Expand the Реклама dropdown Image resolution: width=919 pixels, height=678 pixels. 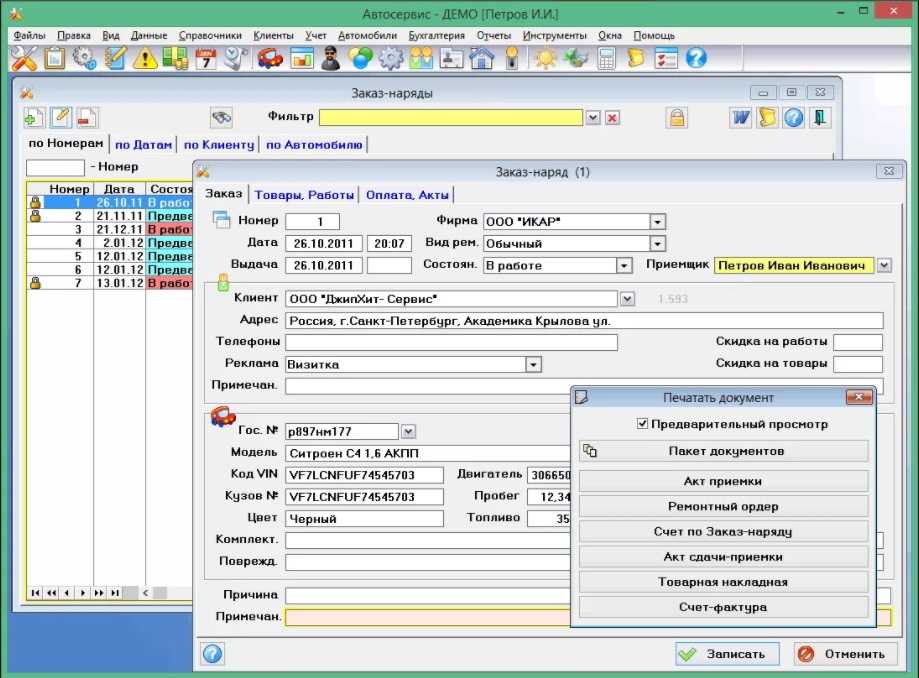(x=534, y=365)
